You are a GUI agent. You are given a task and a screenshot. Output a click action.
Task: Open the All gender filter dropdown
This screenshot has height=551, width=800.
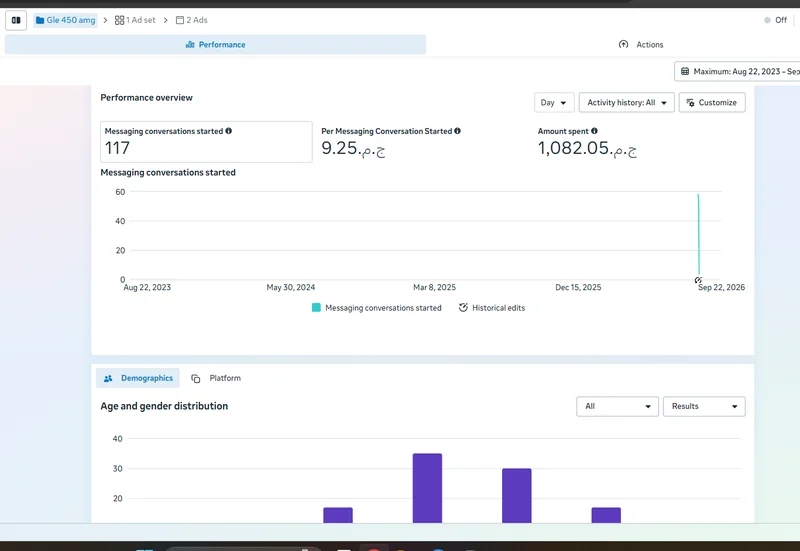[617, 407]
